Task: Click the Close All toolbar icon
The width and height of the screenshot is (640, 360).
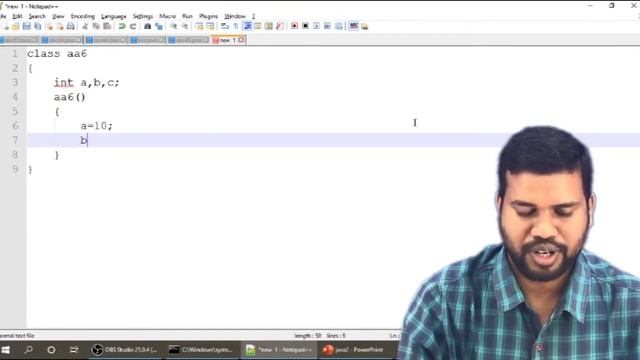Action: pos(60,27)
